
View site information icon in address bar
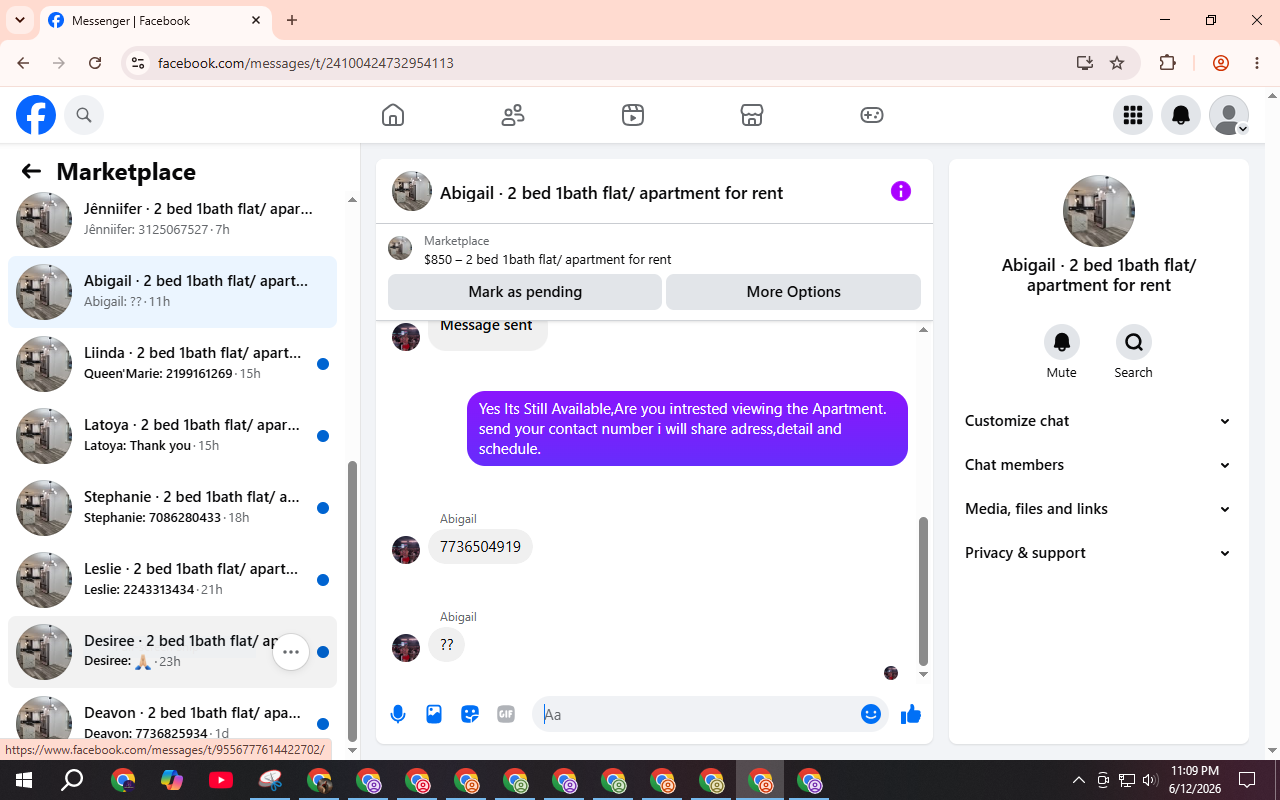tap(139, 63)
